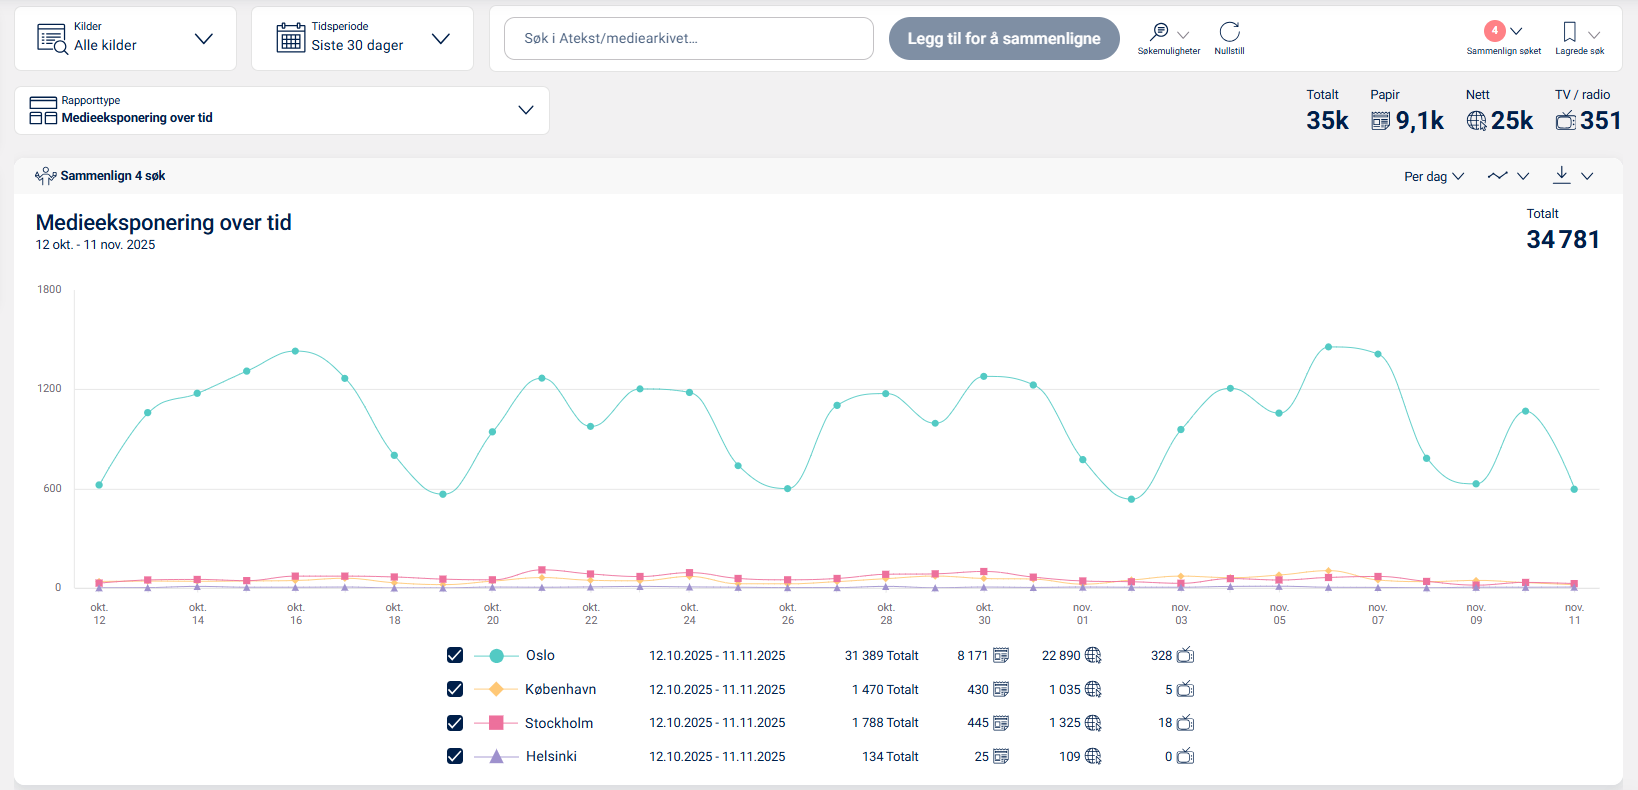Screen dimensions: 1638x790
Task: Open the Per dag interval menu
Action: [1433, 176]
